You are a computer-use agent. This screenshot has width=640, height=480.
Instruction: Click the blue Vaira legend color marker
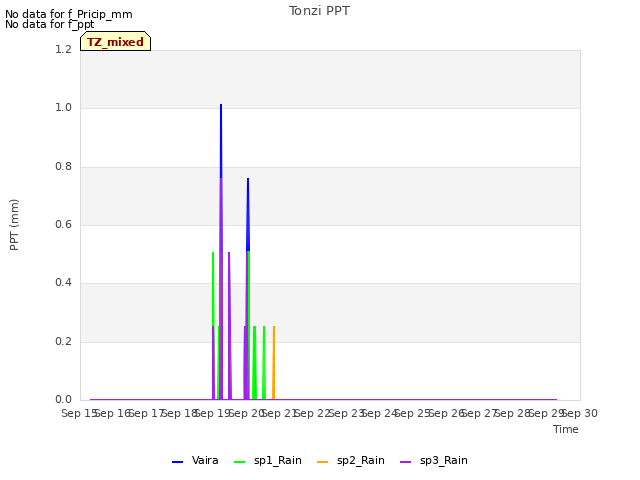pos(178,462)
